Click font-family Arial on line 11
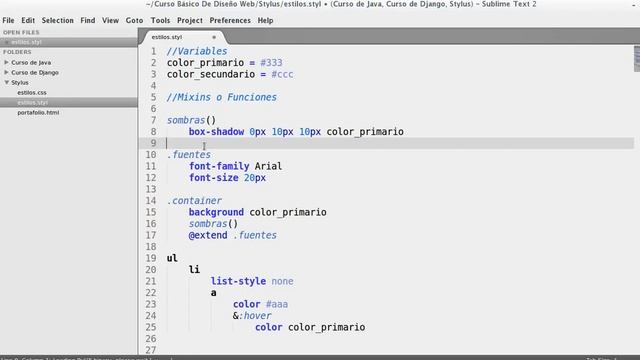The image size is (640, 360). tap(235, 166)
